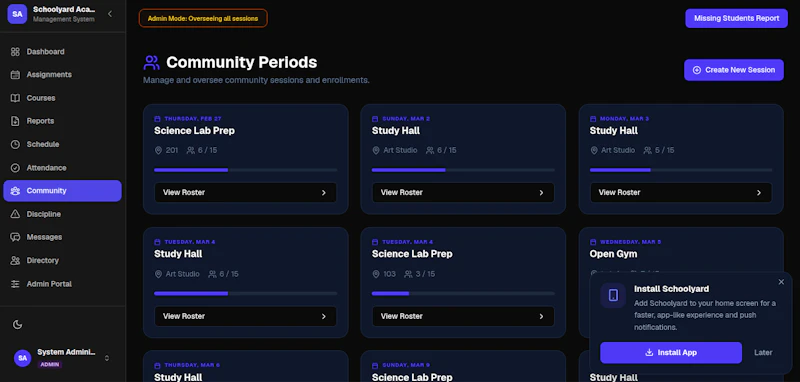Image resolution: width=800 pixels, height=382 pixels.
Task: Open Messages from the sidebar
Action: [x=62, y=237]
